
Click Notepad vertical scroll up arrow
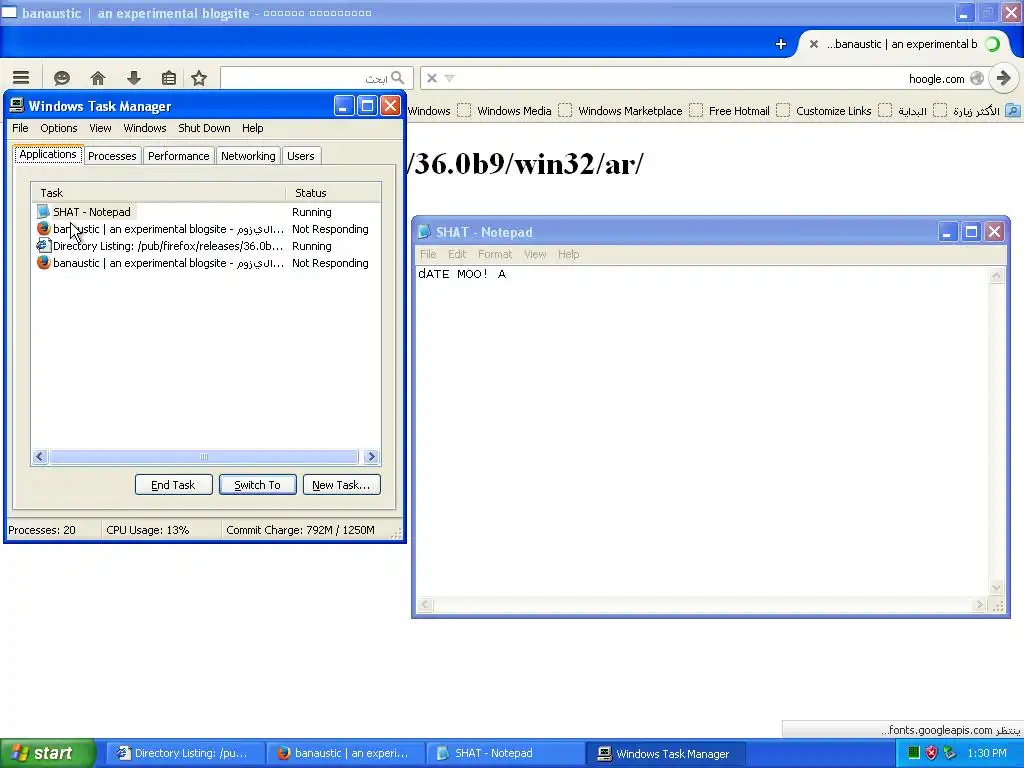tap(997, 275)
